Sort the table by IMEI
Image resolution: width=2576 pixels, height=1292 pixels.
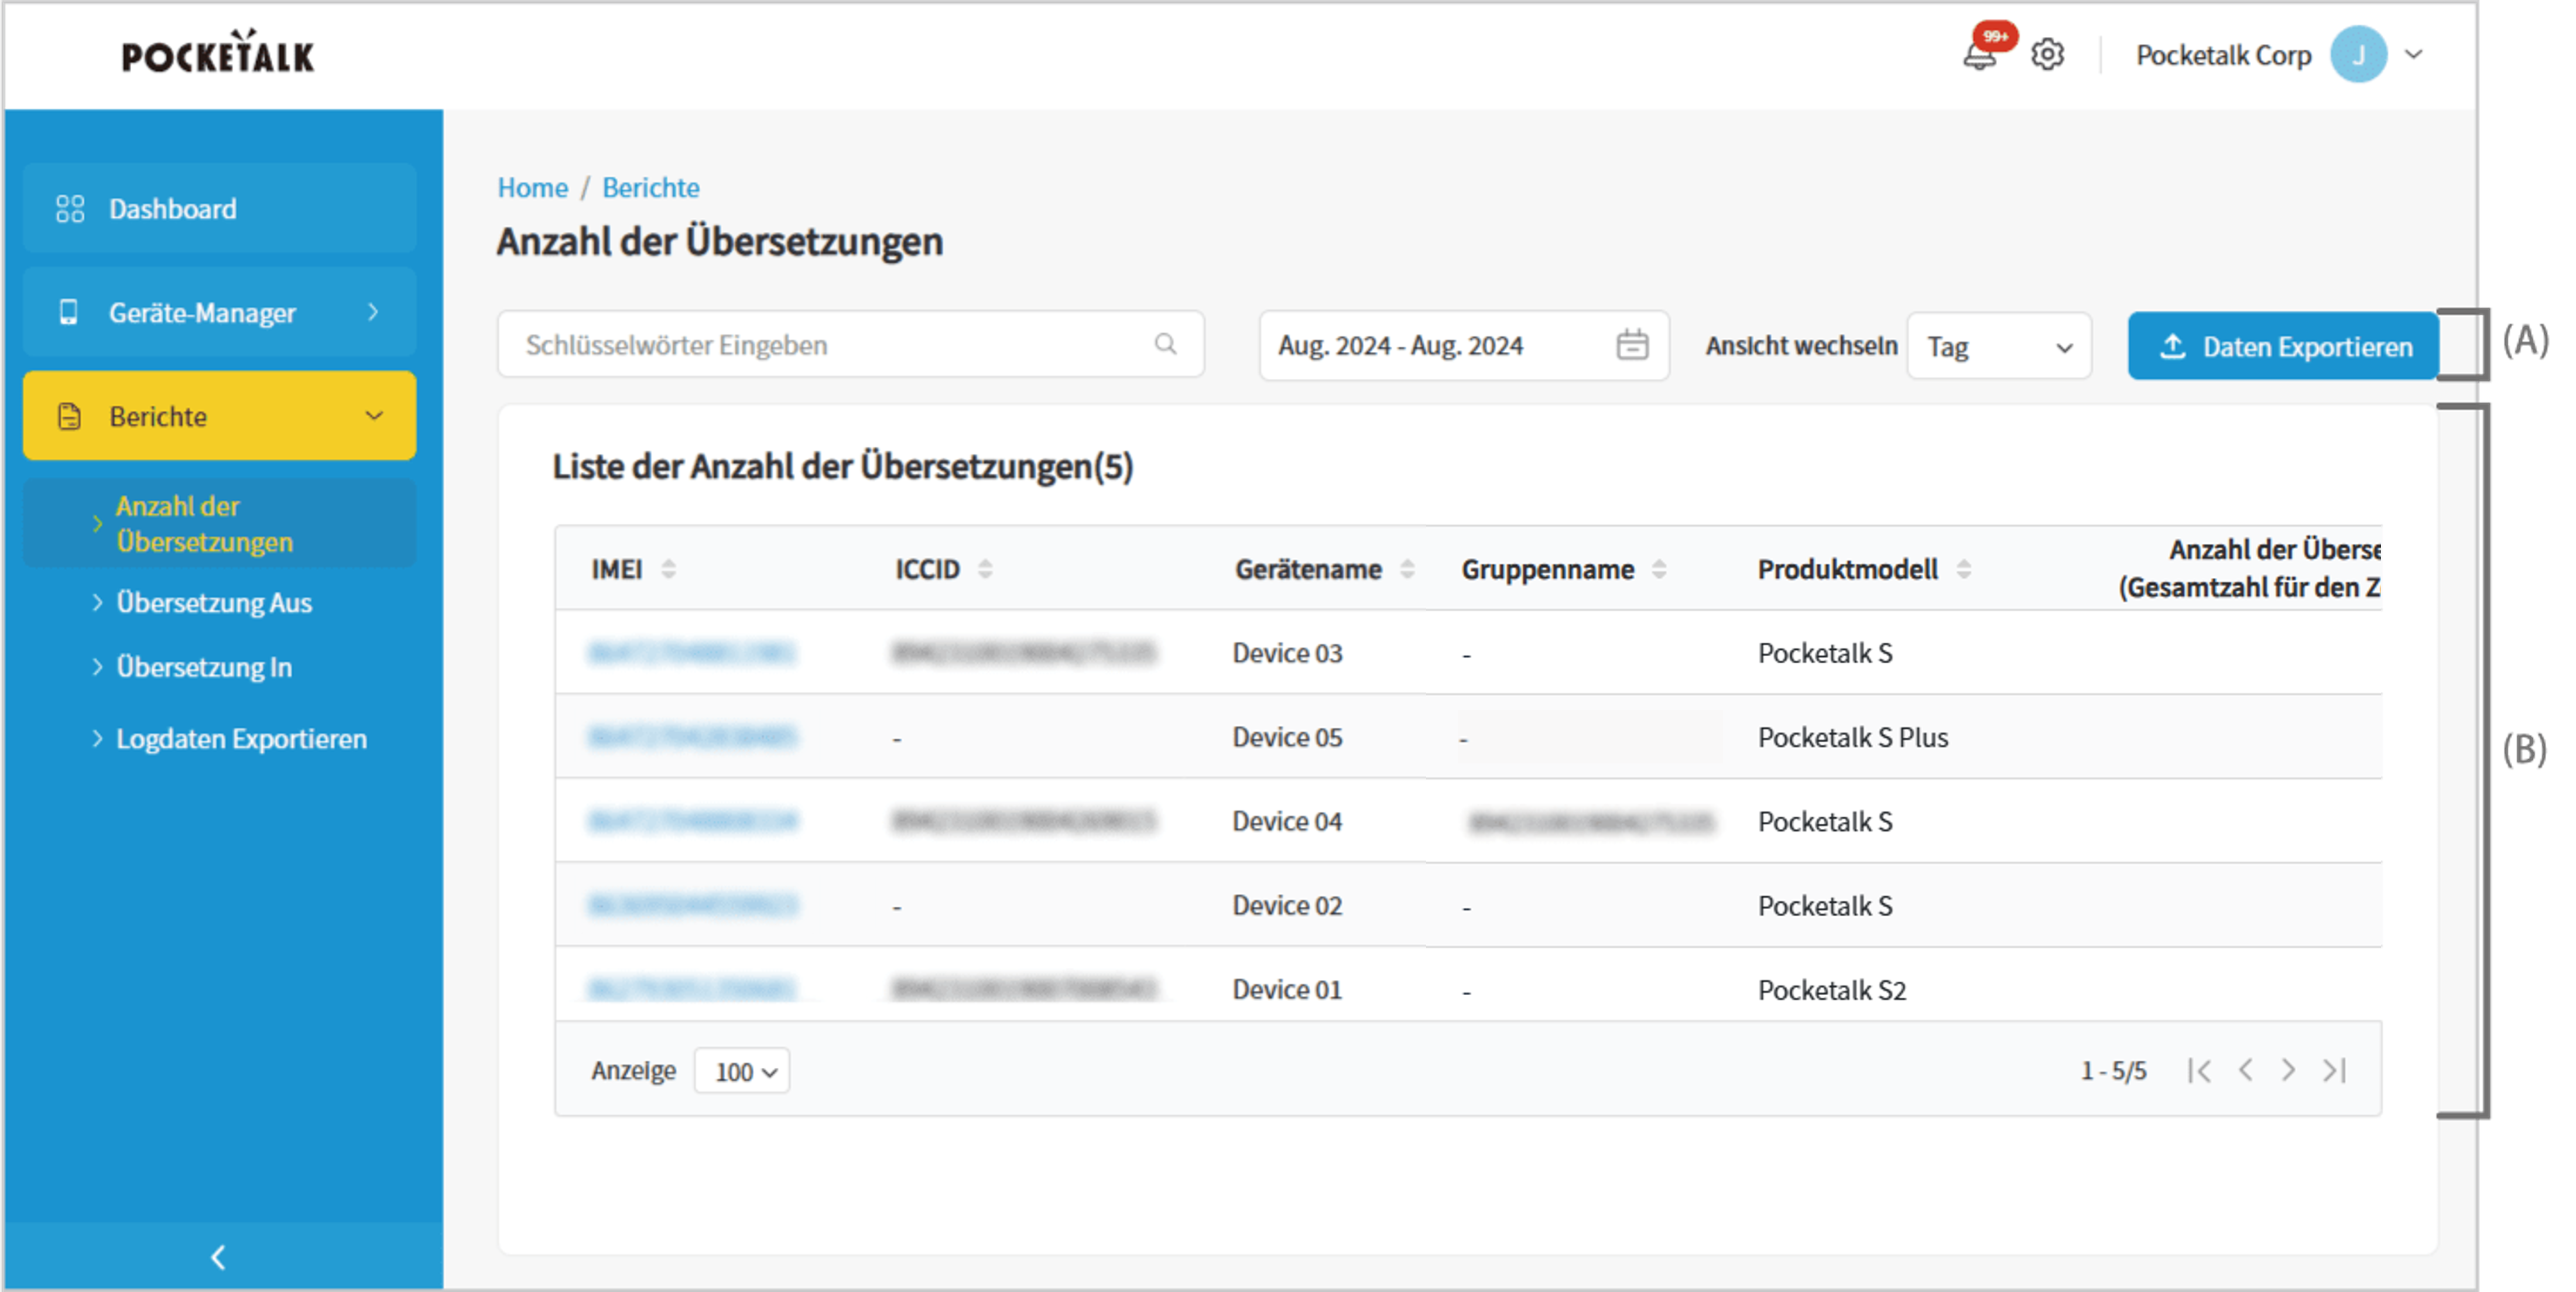pos(668,569)
